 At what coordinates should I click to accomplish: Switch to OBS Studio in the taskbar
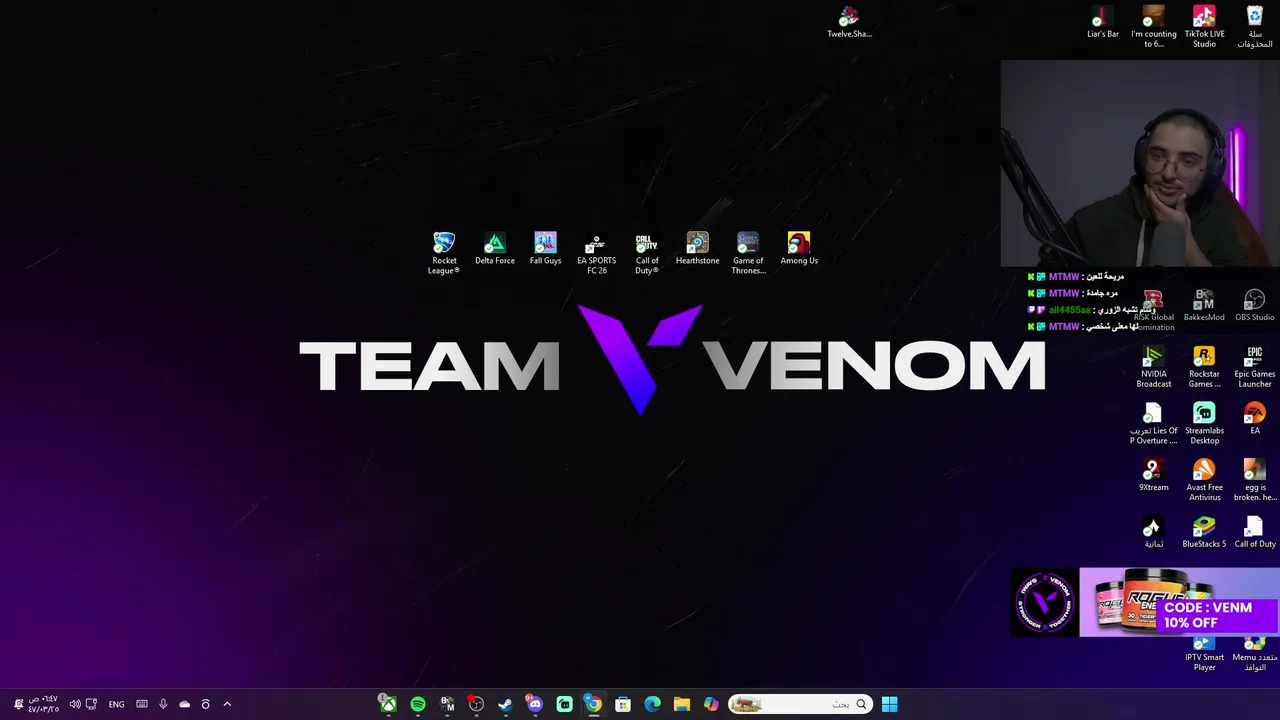click(476, 704)
